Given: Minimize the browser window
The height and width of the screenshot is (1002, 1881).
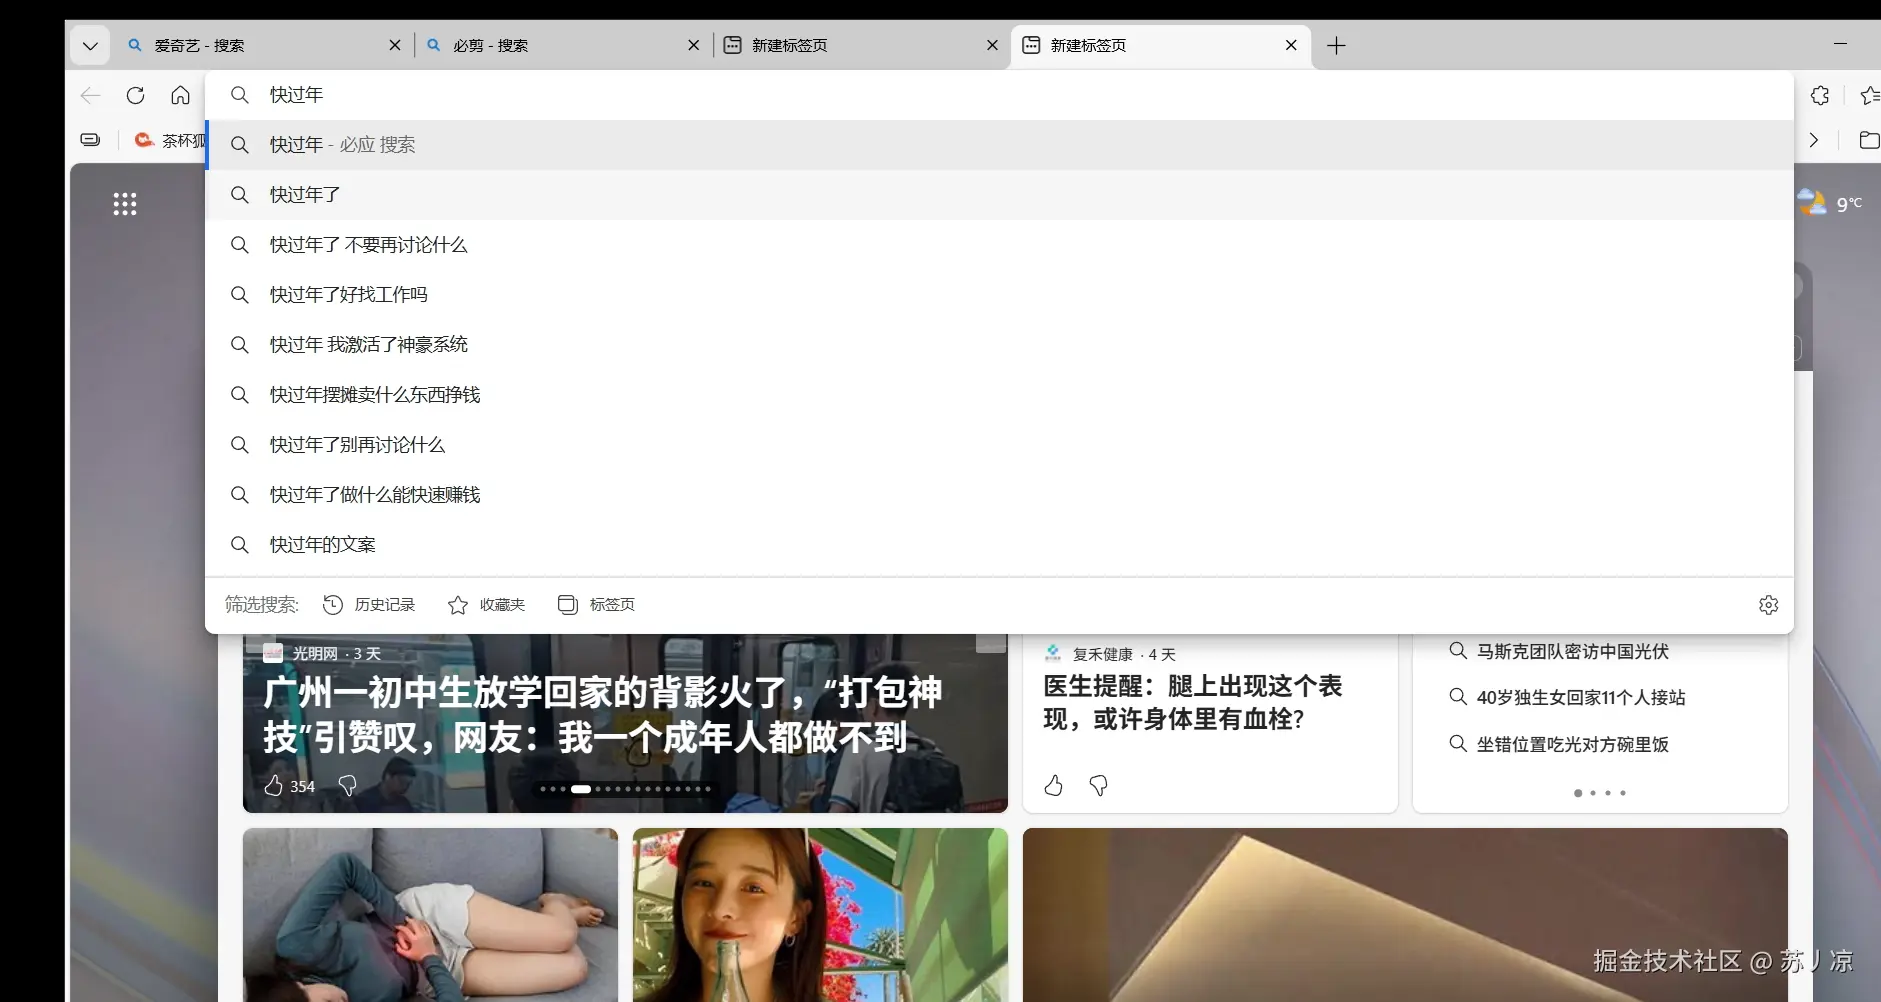Looking at the screenshot, I should (x=1840, y=45).
